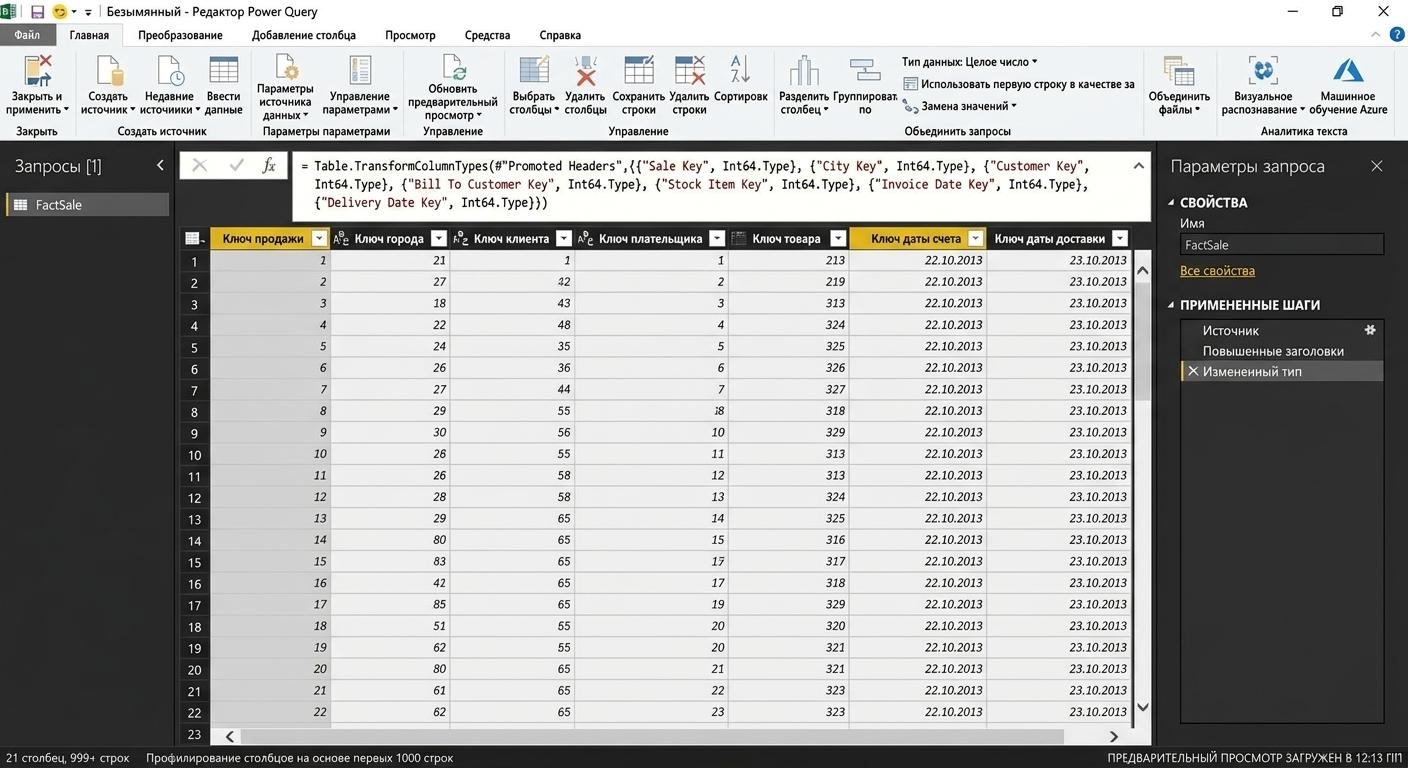The height and width of the screenshot is (768, 1408).
Task: Click the help question mark icon
Action: click(1399, 35)
